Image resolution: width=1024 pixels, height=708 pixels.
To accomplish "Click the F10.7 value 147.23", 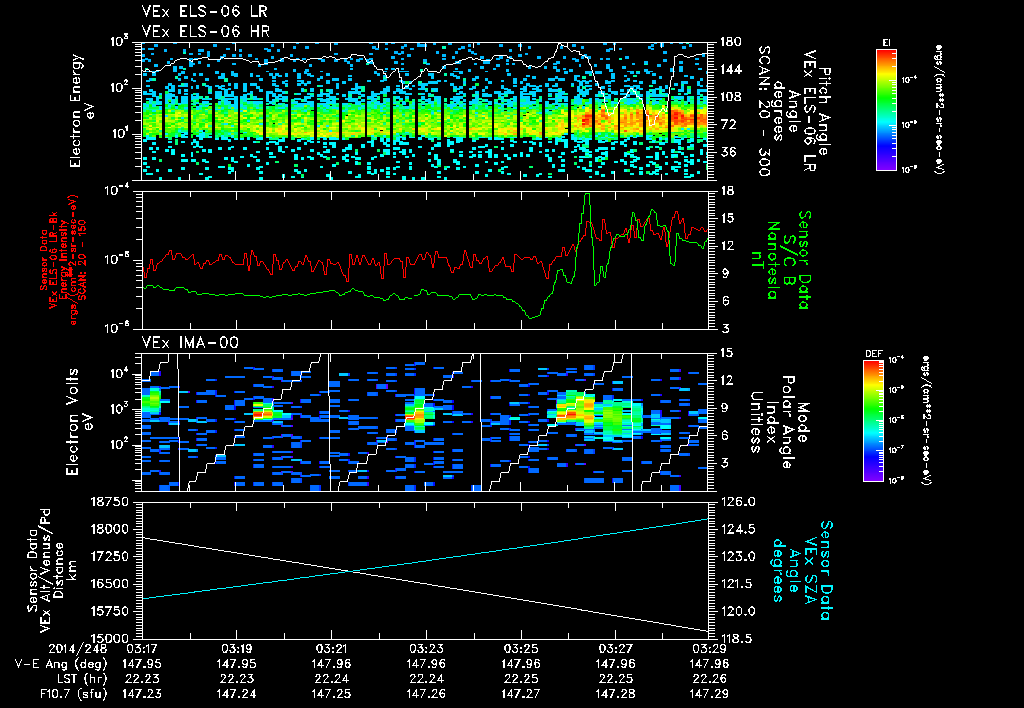I will [142, 694].
